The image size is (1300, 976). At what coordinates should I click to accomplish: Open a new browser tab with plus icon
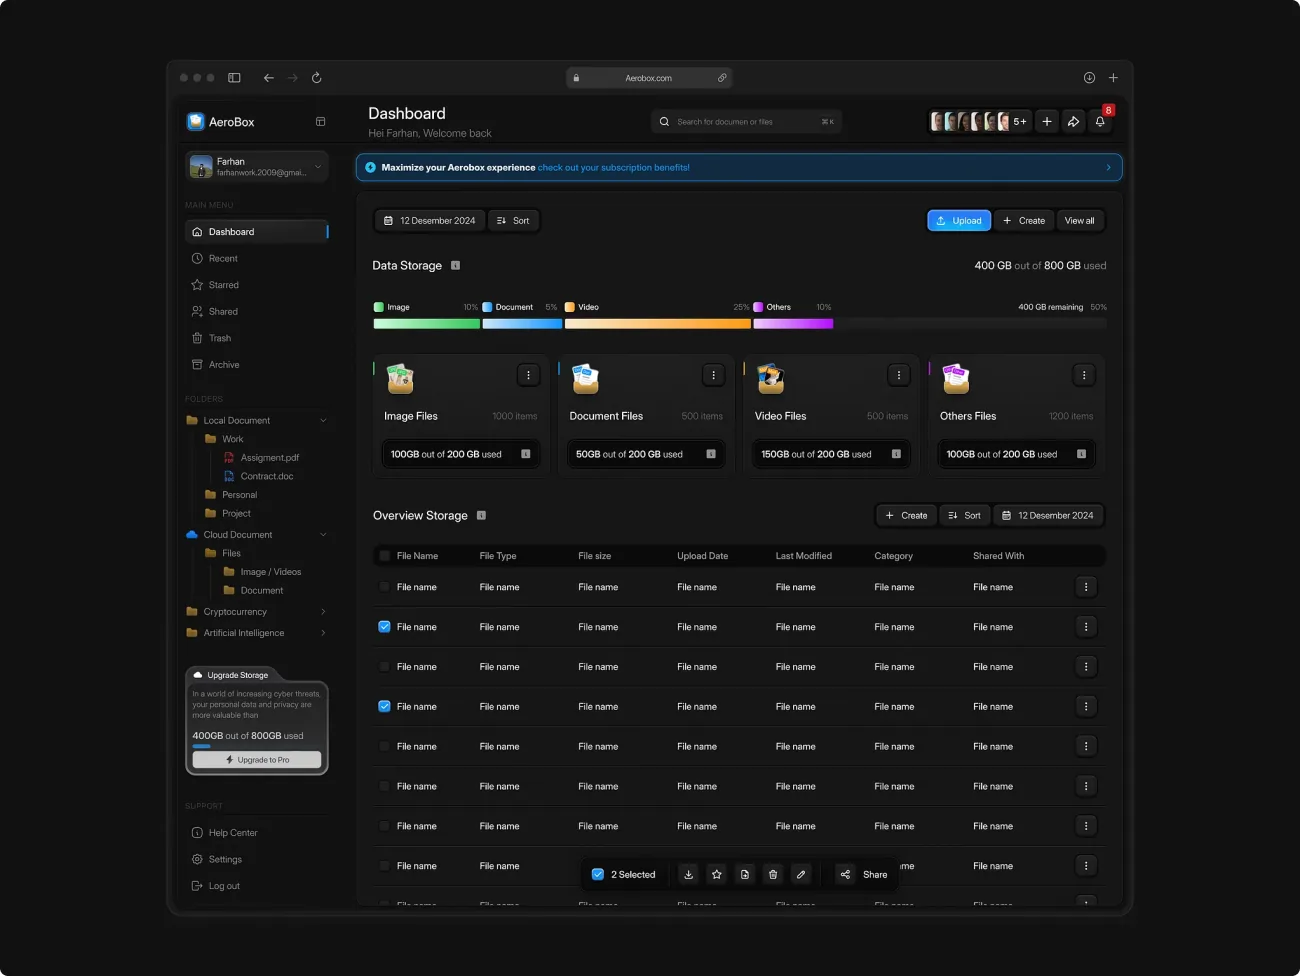pyautogui.click(x=1113, y=78)
